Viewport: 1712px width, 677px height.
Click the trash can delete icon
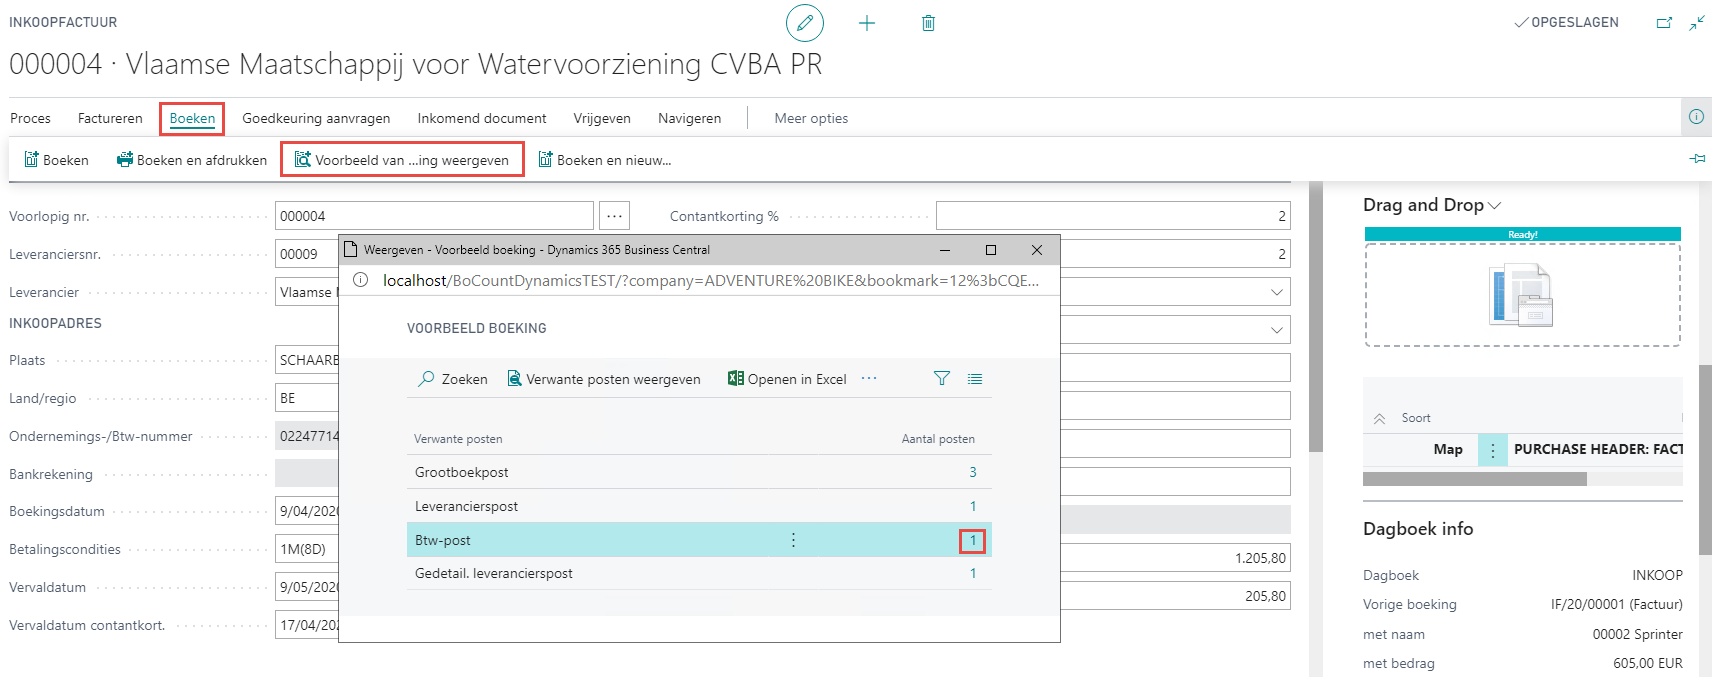(x=928, y=23)
